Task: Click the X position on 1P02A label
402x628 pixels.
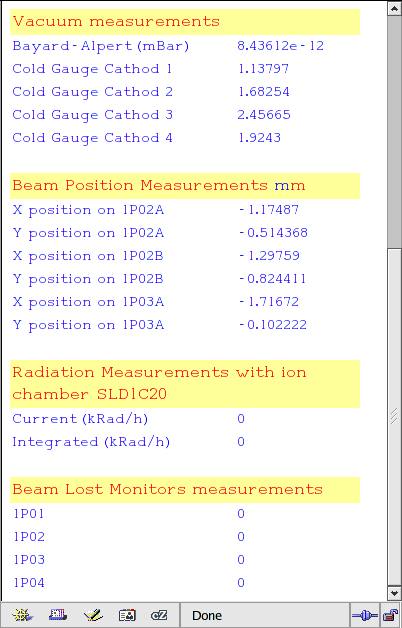Action: (x=88, y=210)
